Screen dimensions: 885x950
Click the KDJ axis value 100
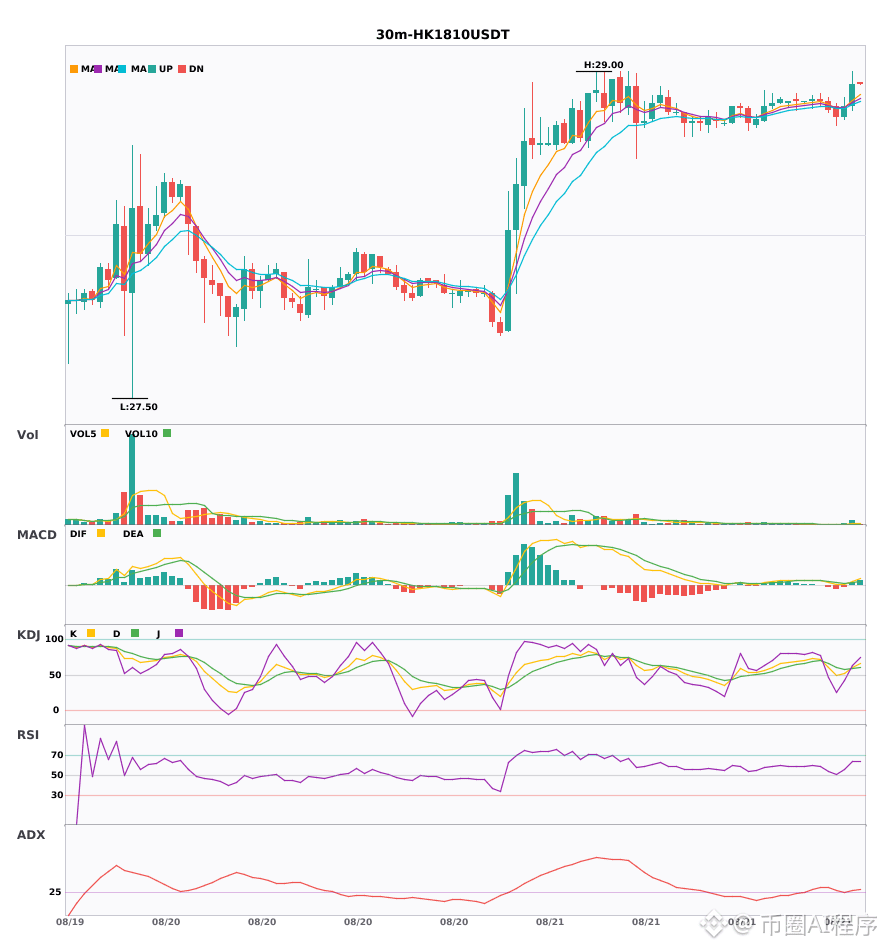(54, 639)
